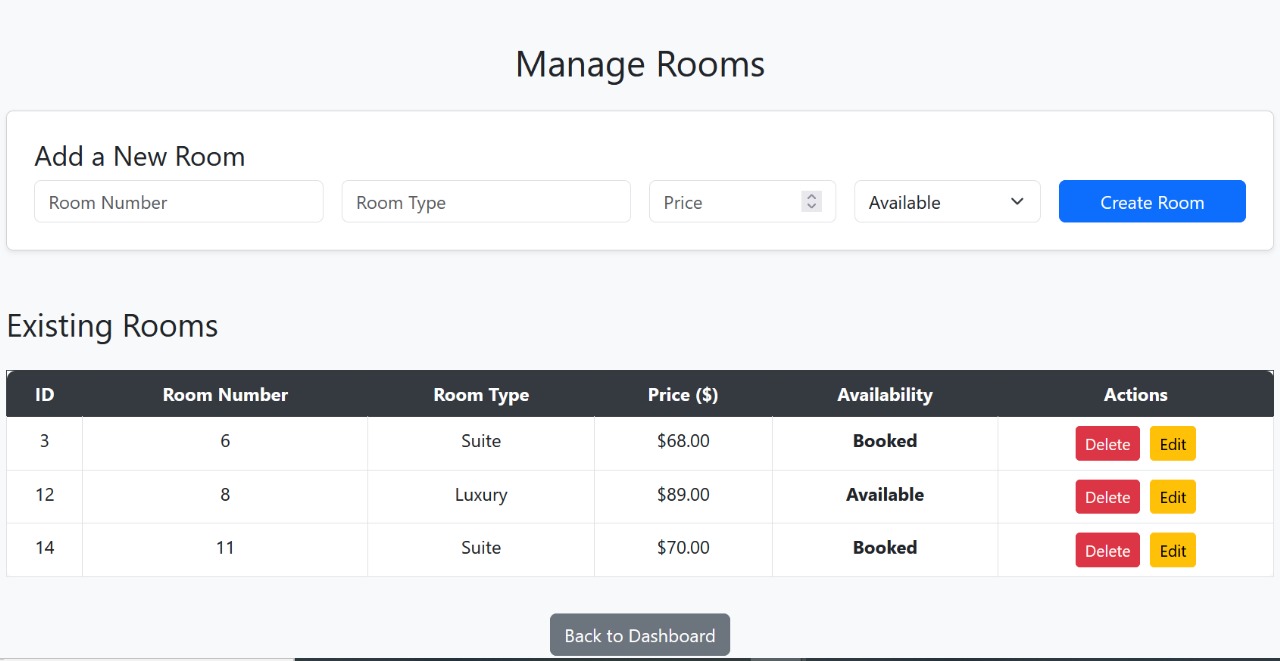Click the Room Number column header
This screenshot has width=1280, height=661.
coord(225,394)
